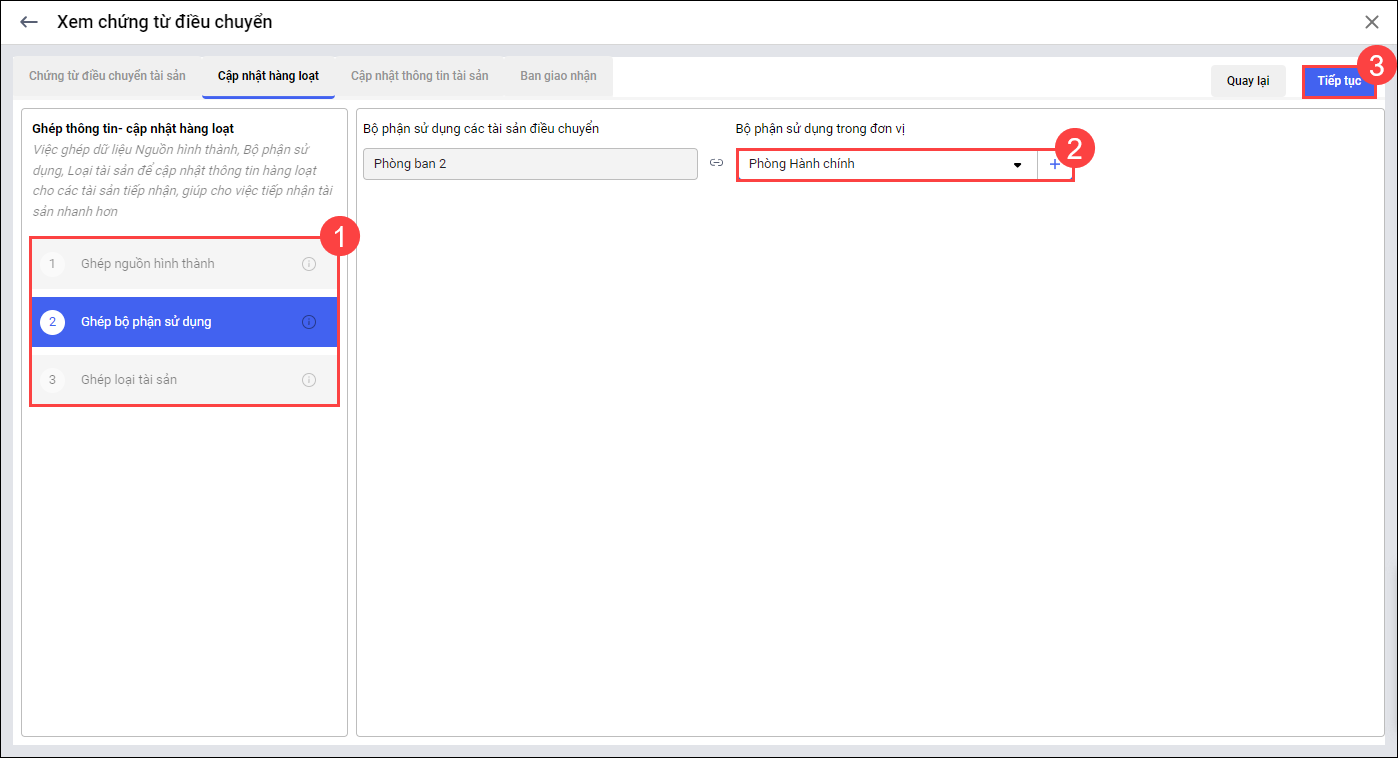Close the Xem chứng từ điều chuyển dialog
This screenshot has height=758, width=1398.
pyautogui.click(x=1371, y=22)
